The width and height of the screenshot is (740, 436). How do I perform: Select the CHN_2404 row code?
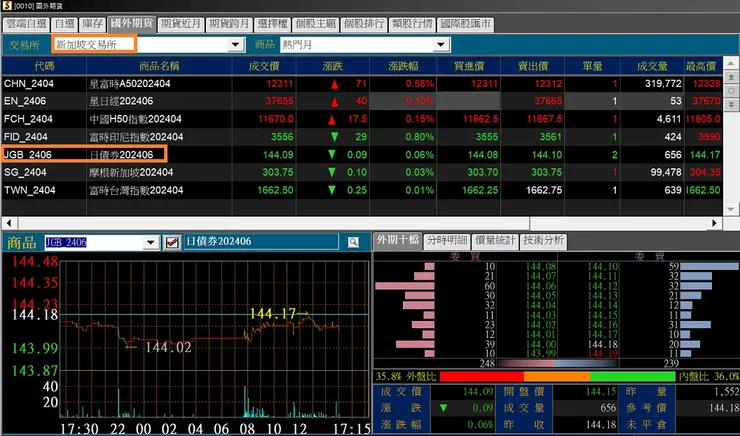(29, 84)
